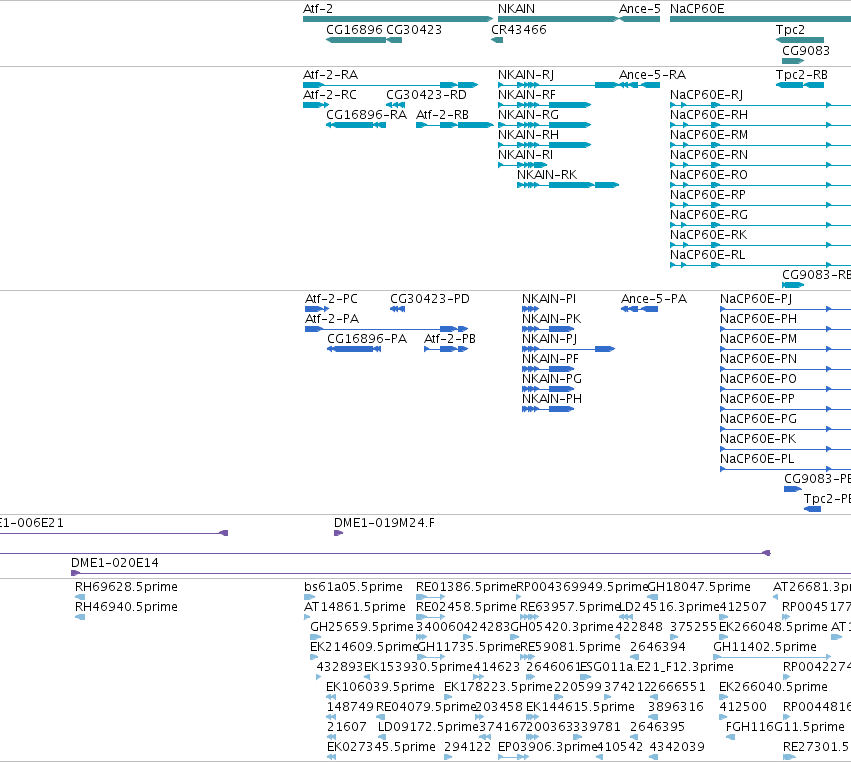Click the CG30423 gene label
This screenshot has width=851, height=762.
(414, 29)
